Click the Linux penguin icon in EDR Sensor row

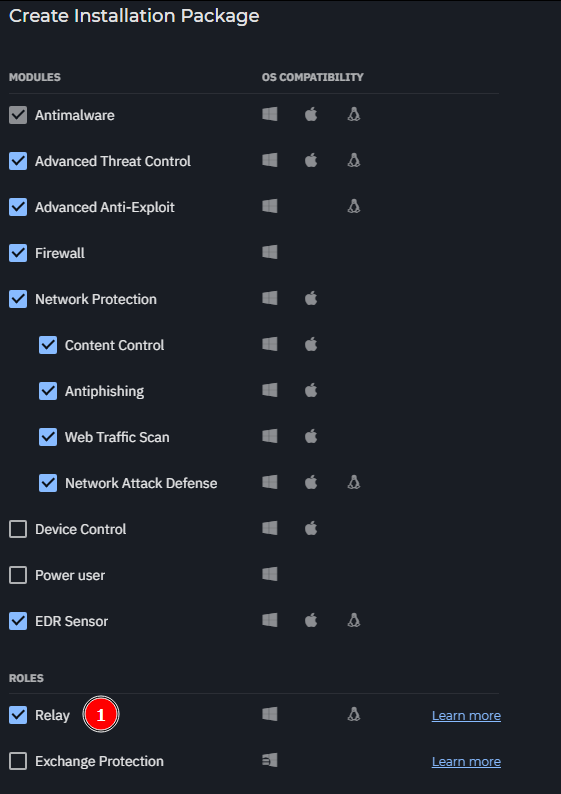click(x=353, y=620)
